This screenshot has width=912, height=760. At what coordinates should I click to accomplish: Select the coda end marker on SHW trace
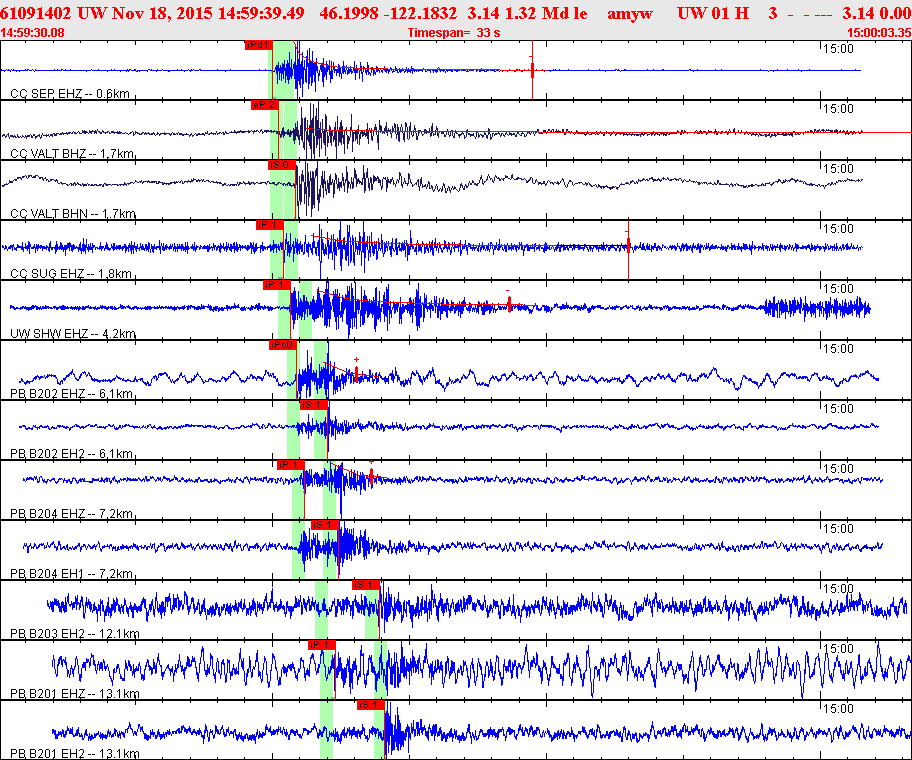(x=509, y=304)
